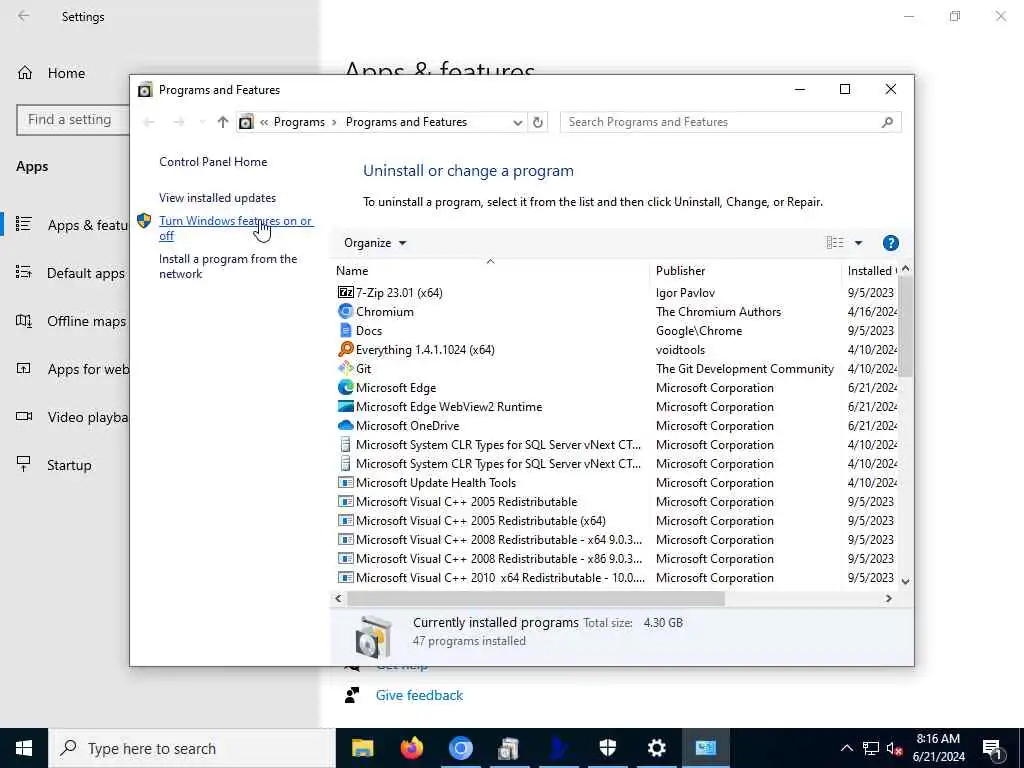Click the help question mark icon
This screenshot has width=1024, height=768.
click(890, 243)
